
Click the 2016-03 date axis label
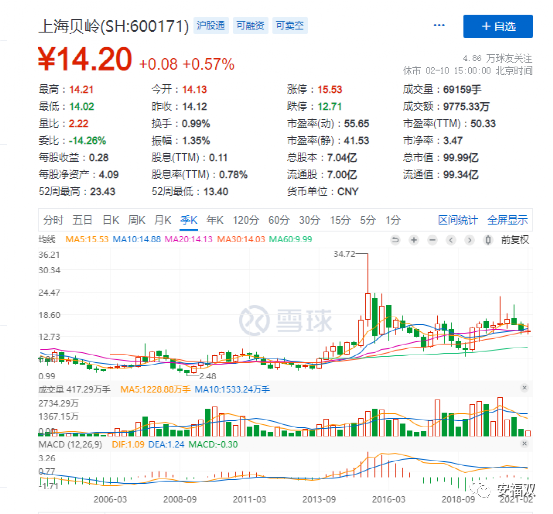388,500
